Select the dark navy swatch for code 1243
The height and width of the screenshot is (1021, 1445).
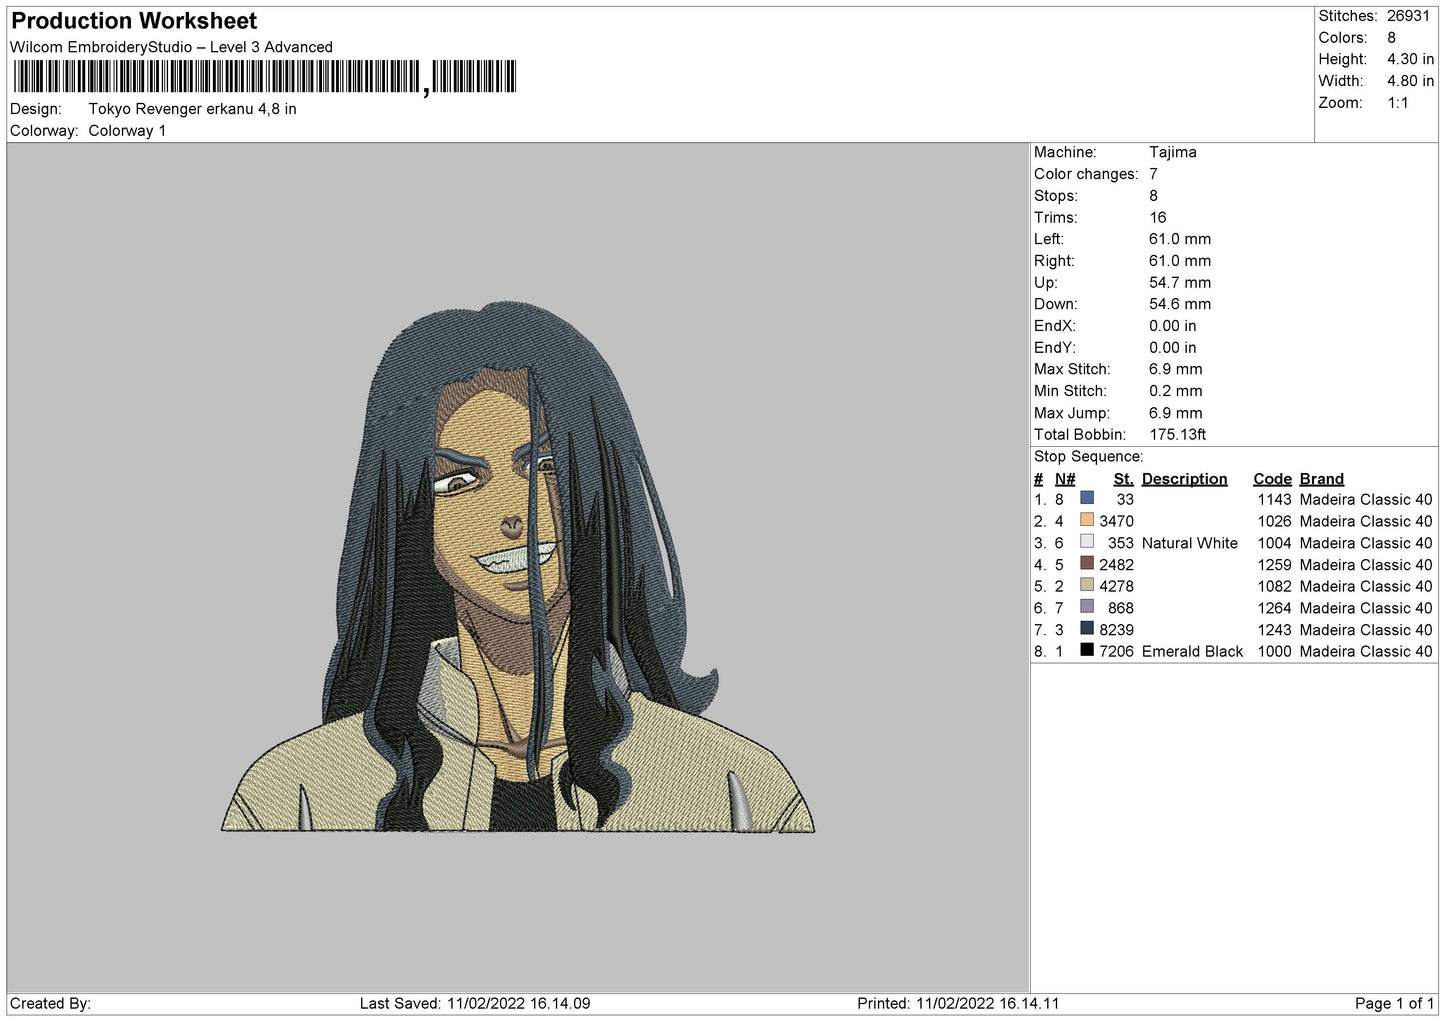(x=1087, y=628)
